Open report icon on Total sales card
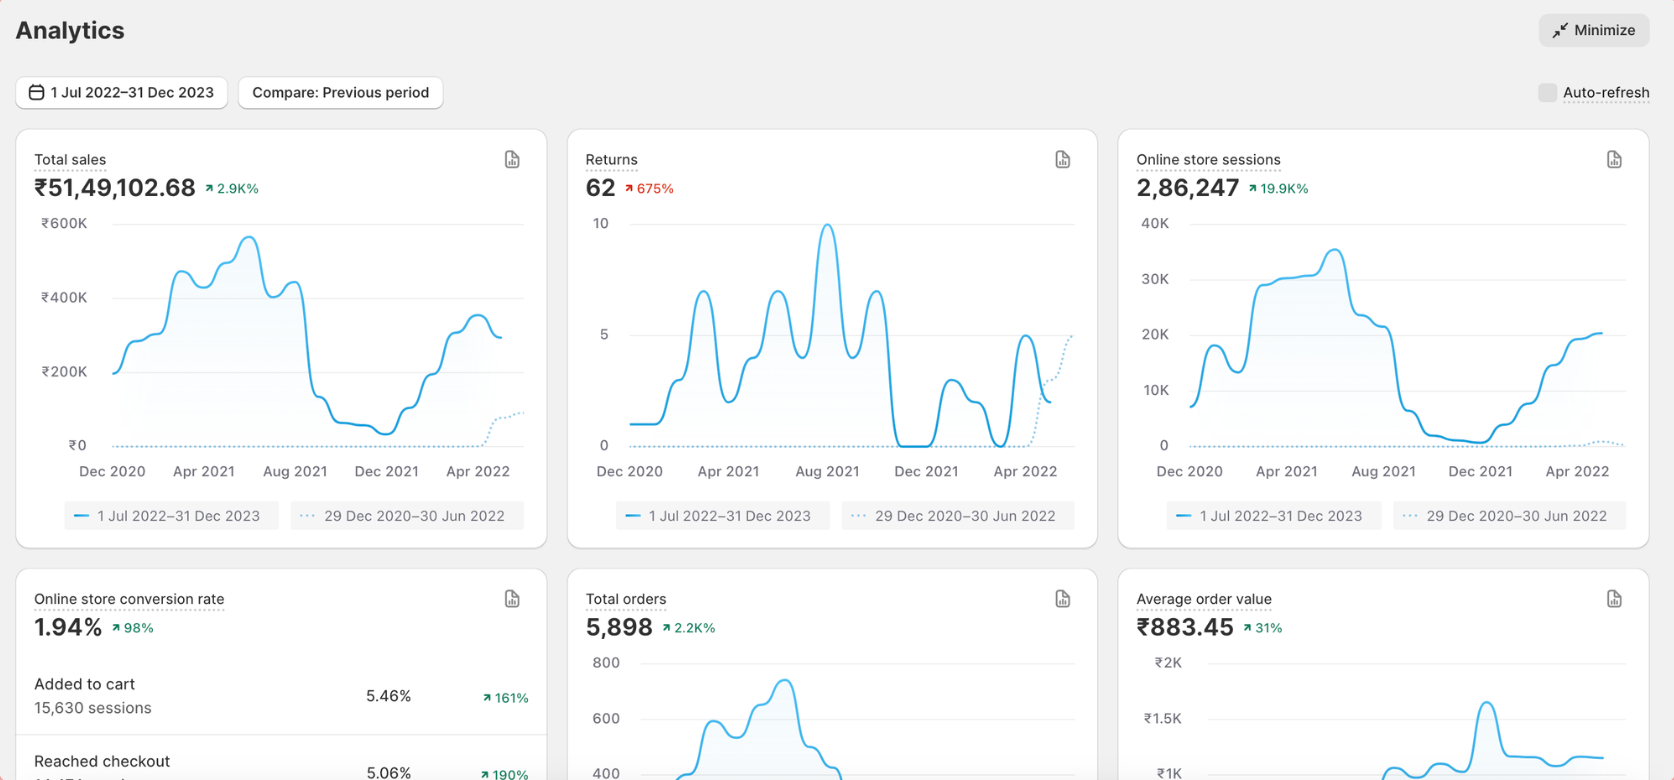 tap(512, 160)
